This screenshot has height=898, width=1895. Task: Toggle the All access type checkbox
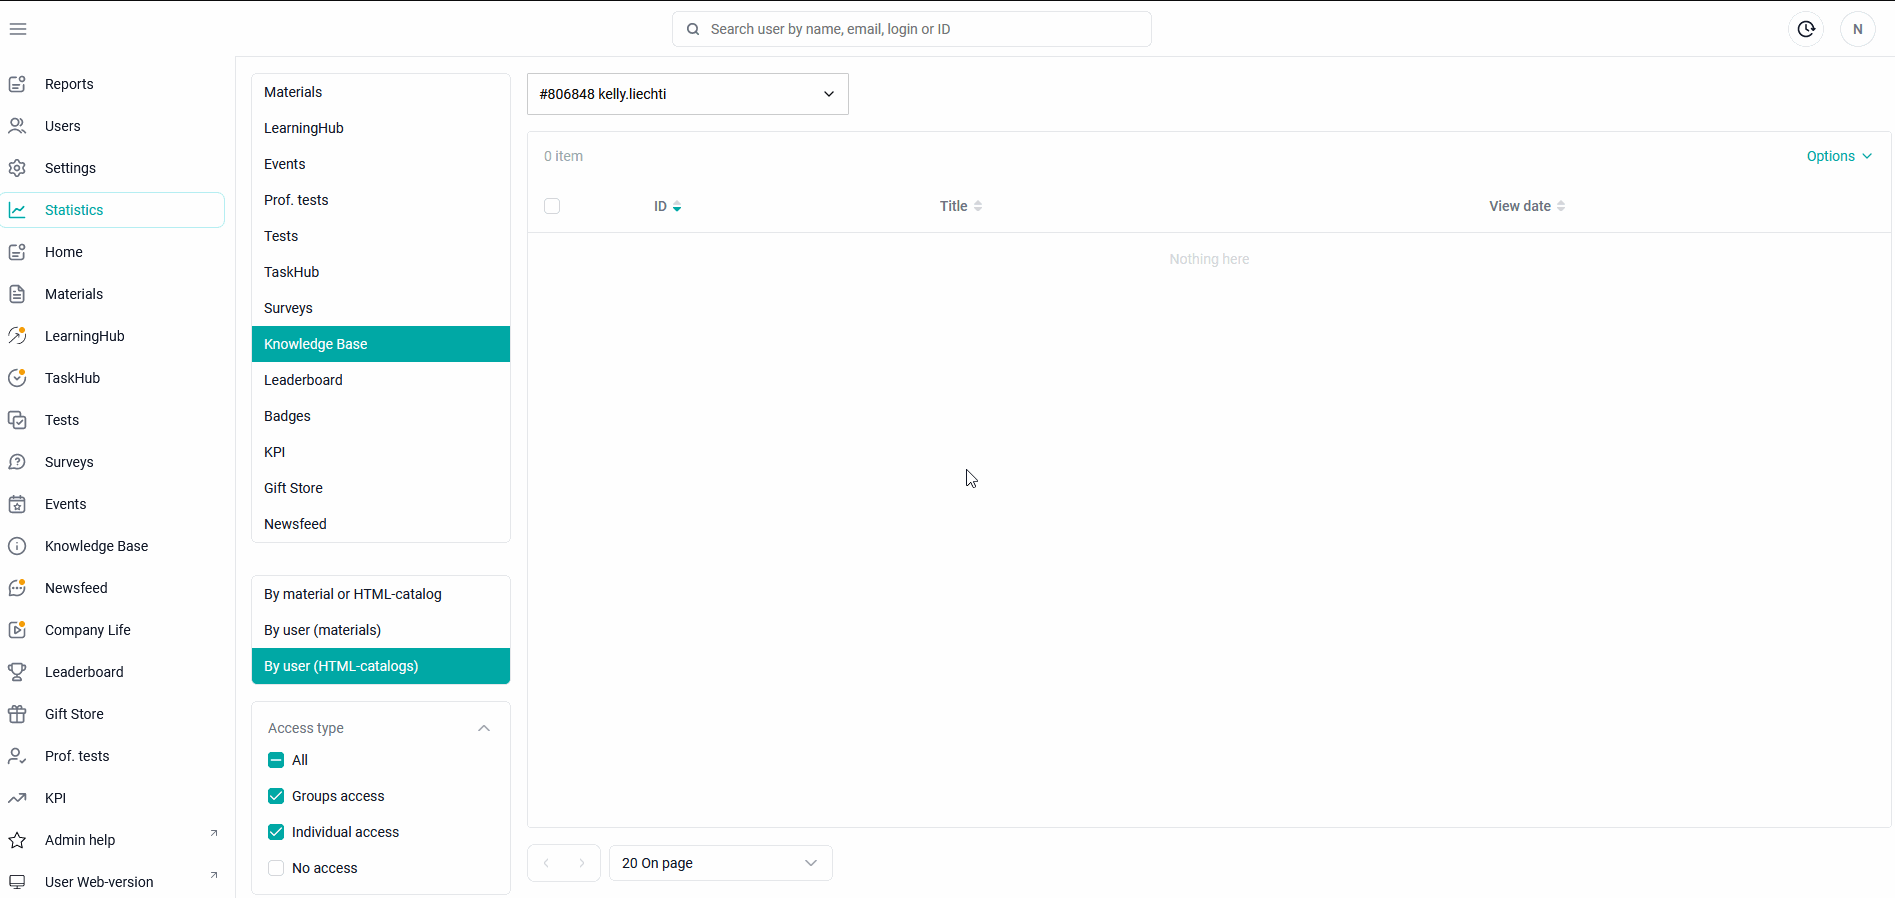(x=276, y=760)
